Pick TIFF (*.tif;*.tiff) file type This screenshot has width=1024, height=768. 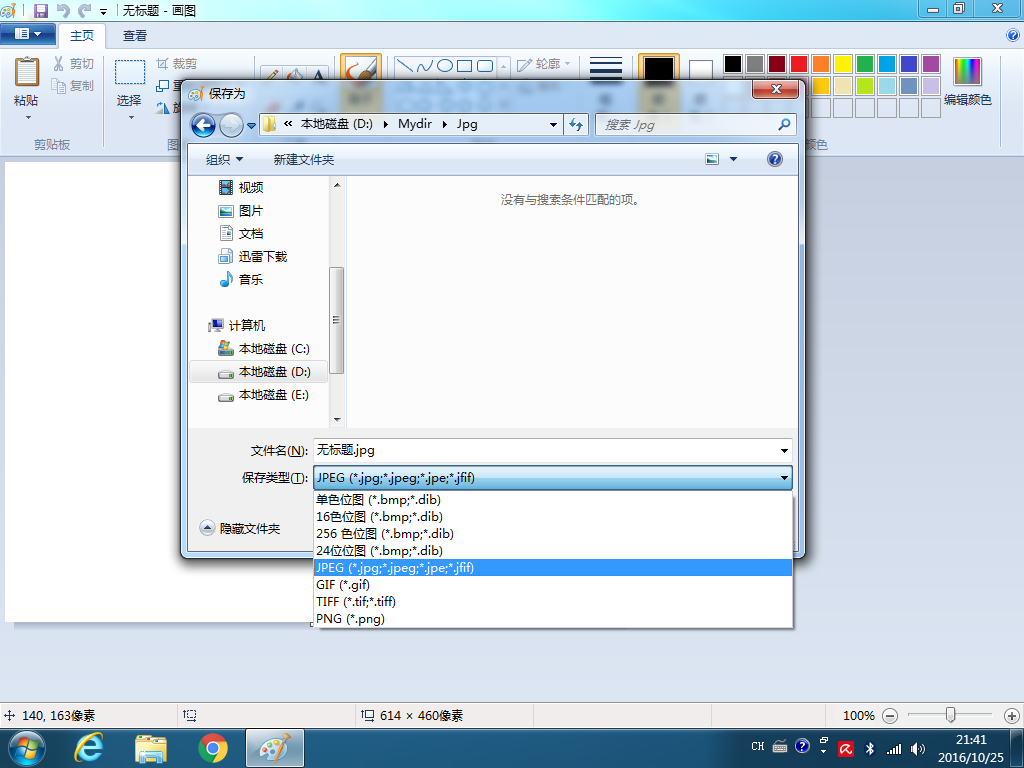click(x=553, y=601)
